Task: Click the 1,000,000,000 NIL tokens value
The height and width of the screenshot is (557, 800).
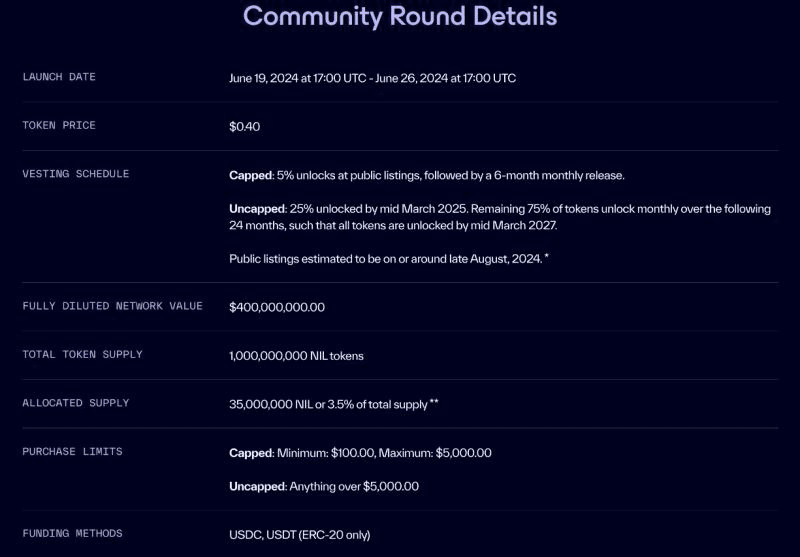Action: tap(297, 355)
